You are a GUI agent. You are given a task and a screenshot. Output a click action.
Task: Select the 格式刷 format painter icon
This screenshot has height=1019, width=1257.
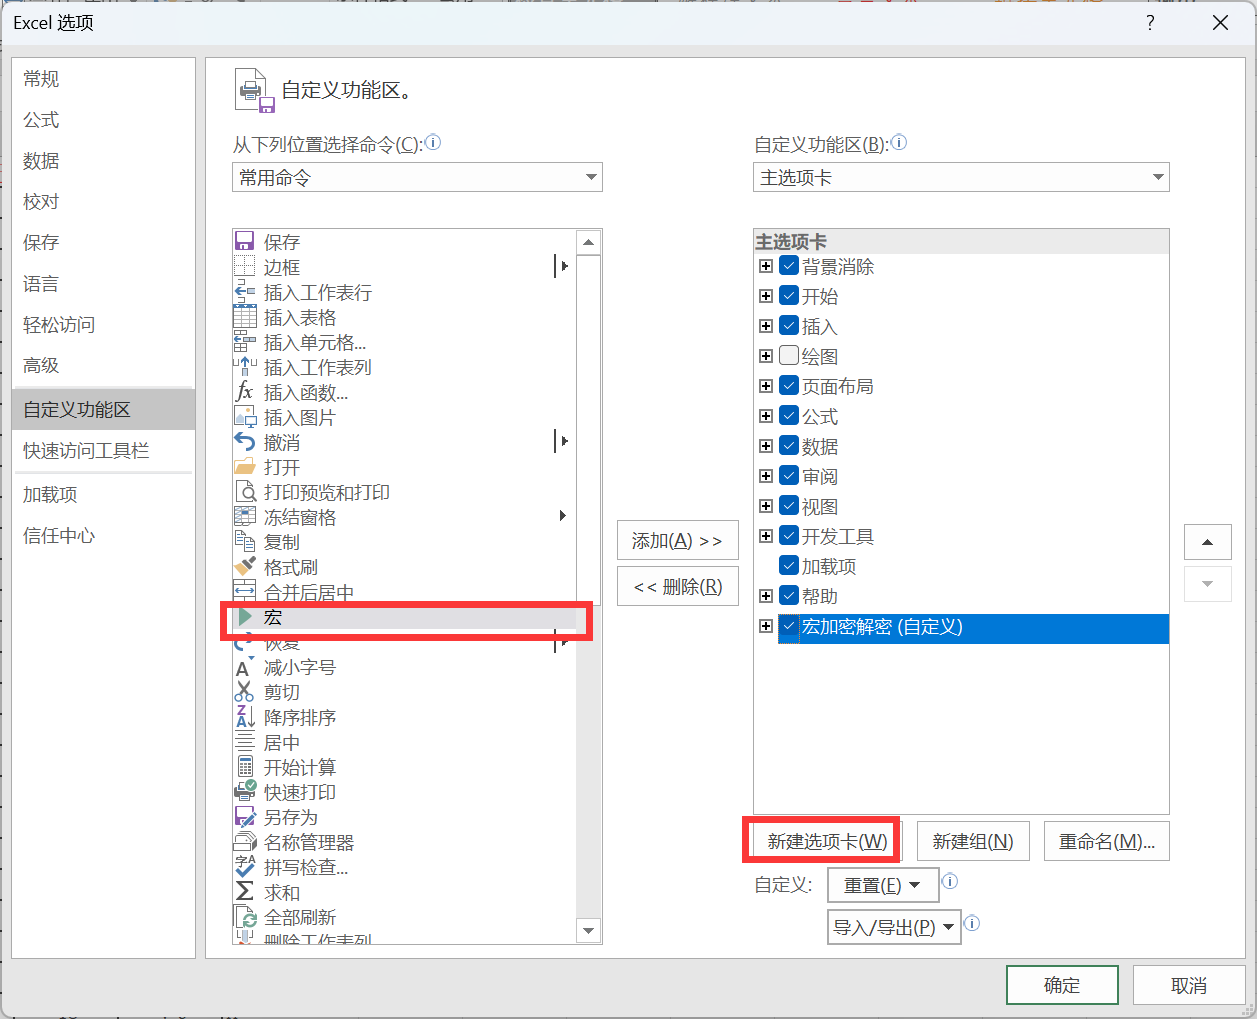coord(244,567)
